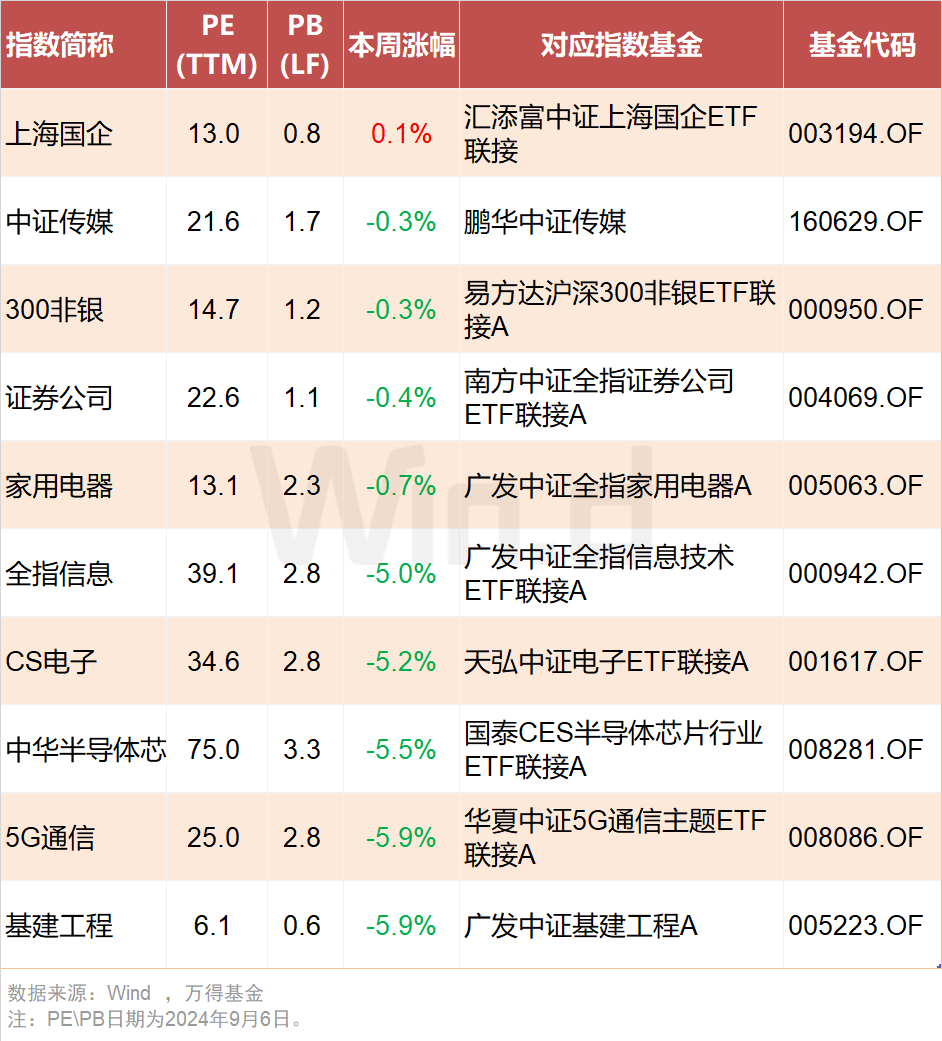Screen dimensions: 942x1041
Task: Select the 对应指数基金 column header
Action: coord(621,45)
